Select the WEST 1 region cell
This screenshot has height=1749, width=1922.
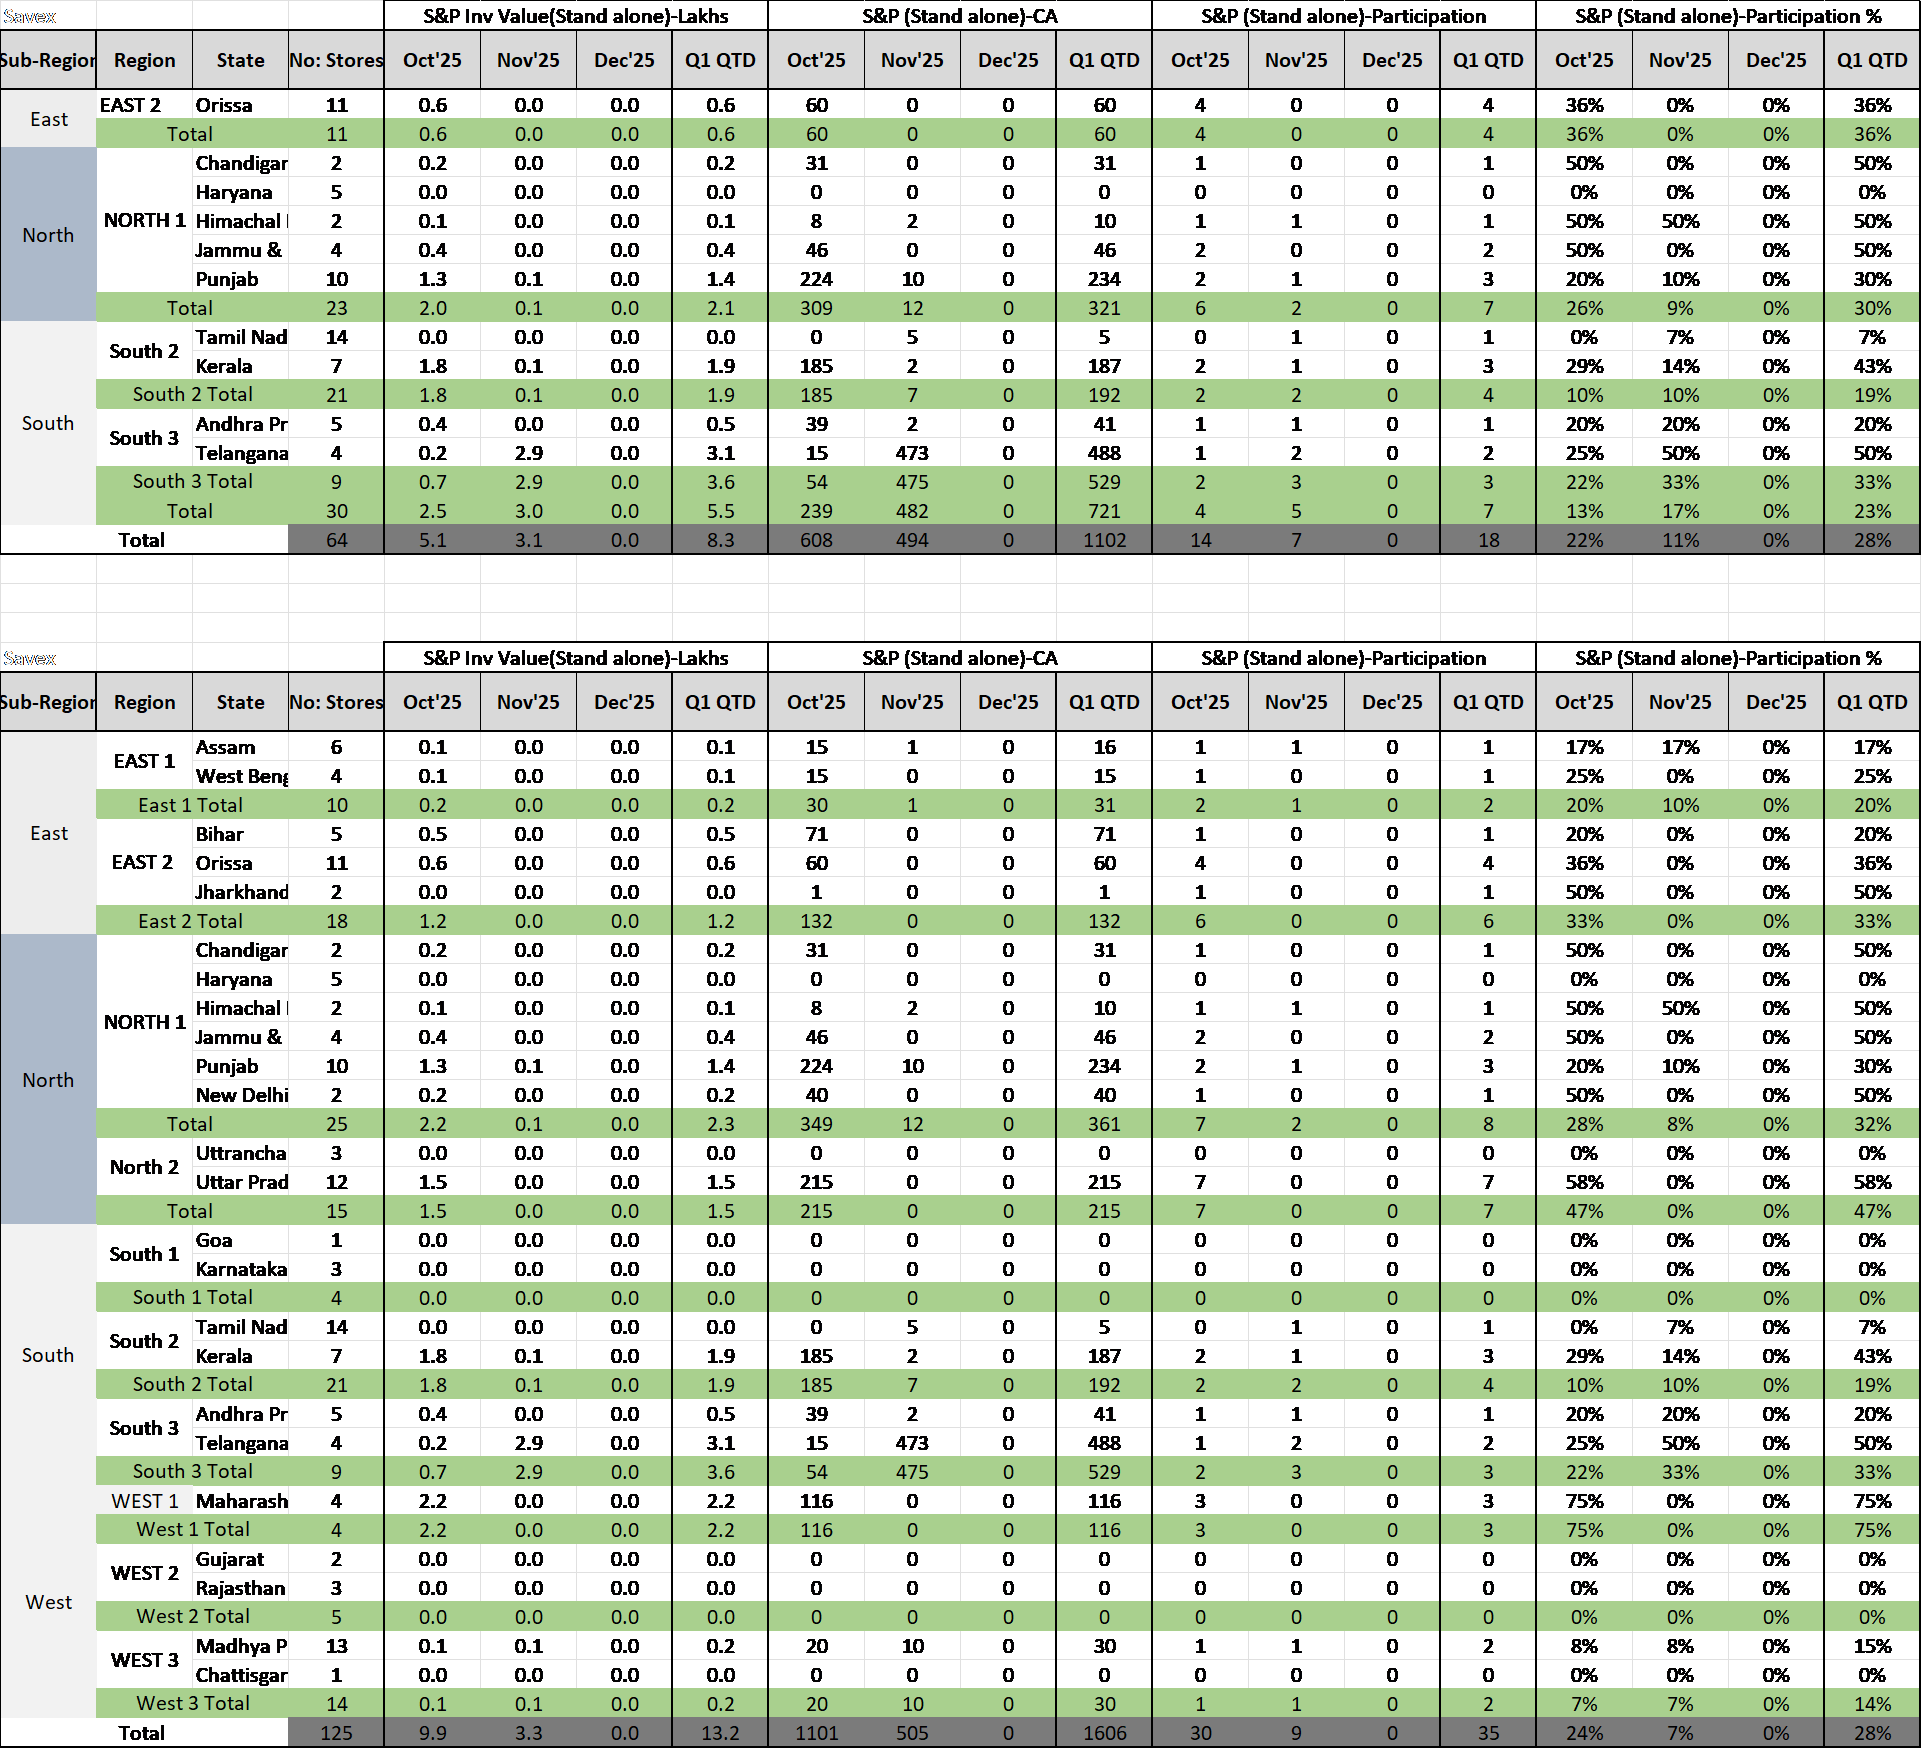pyautogui.click(x=144, y=1501)
